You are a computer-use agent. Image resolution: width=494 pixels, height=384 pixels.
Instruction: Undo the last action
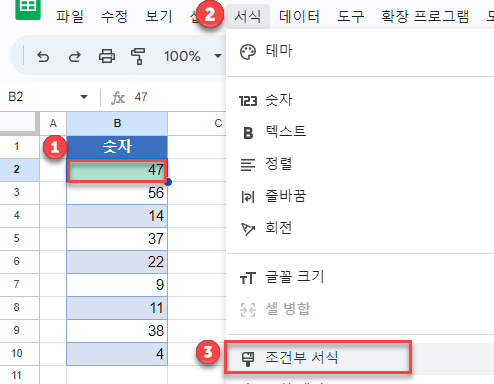coord(43,56)
